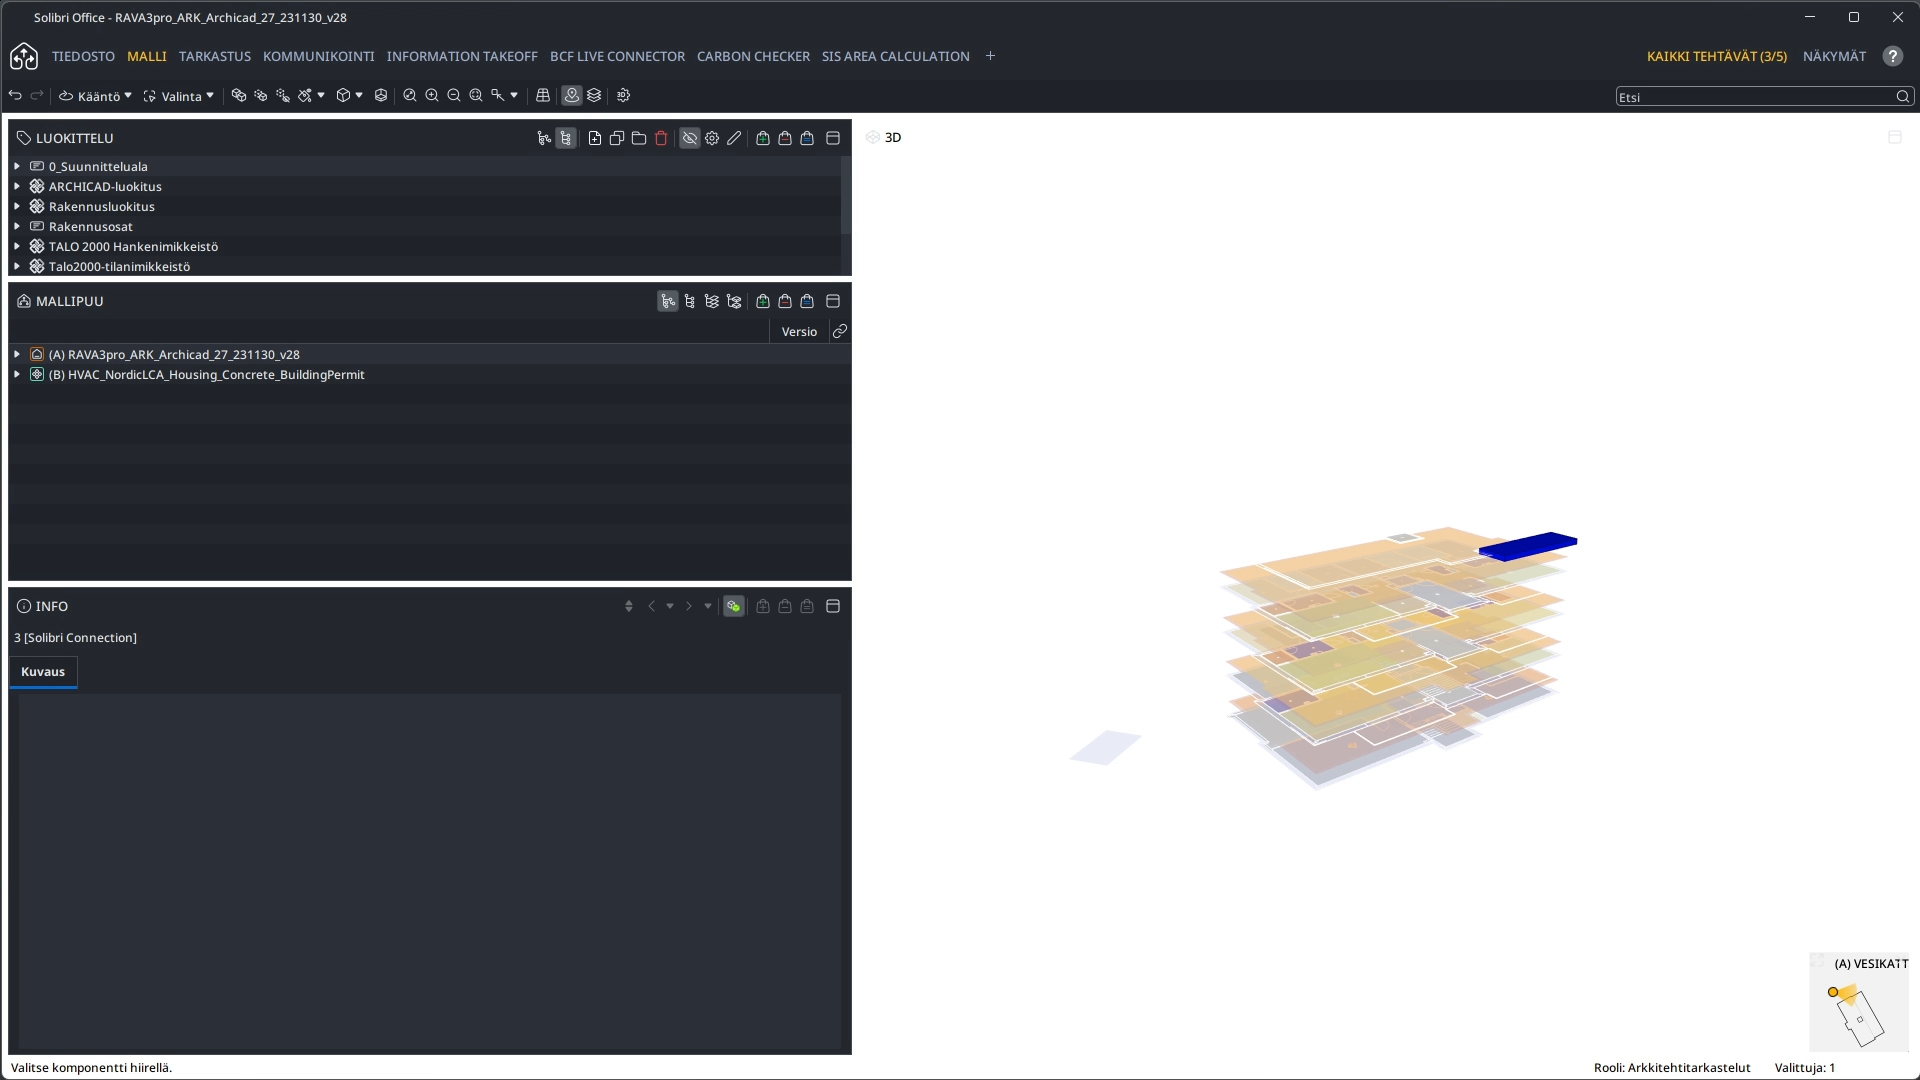Maximize the Mallipuu panel window icon
Viewport: 1920px width, 1080px height.
[833, 302]
